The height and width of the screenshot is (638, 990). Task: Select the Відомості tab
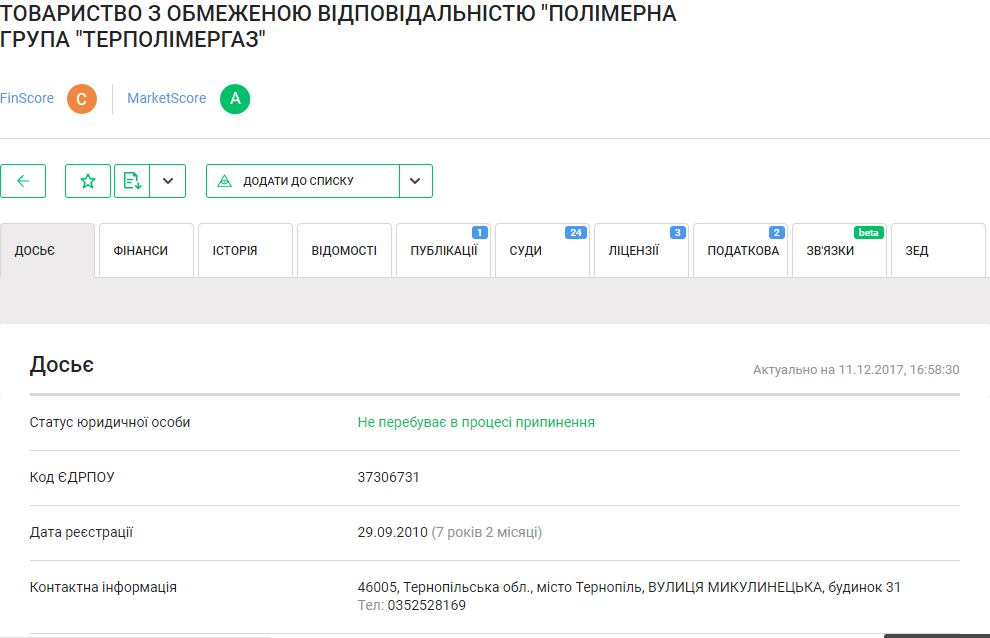[x=344, y=251]
